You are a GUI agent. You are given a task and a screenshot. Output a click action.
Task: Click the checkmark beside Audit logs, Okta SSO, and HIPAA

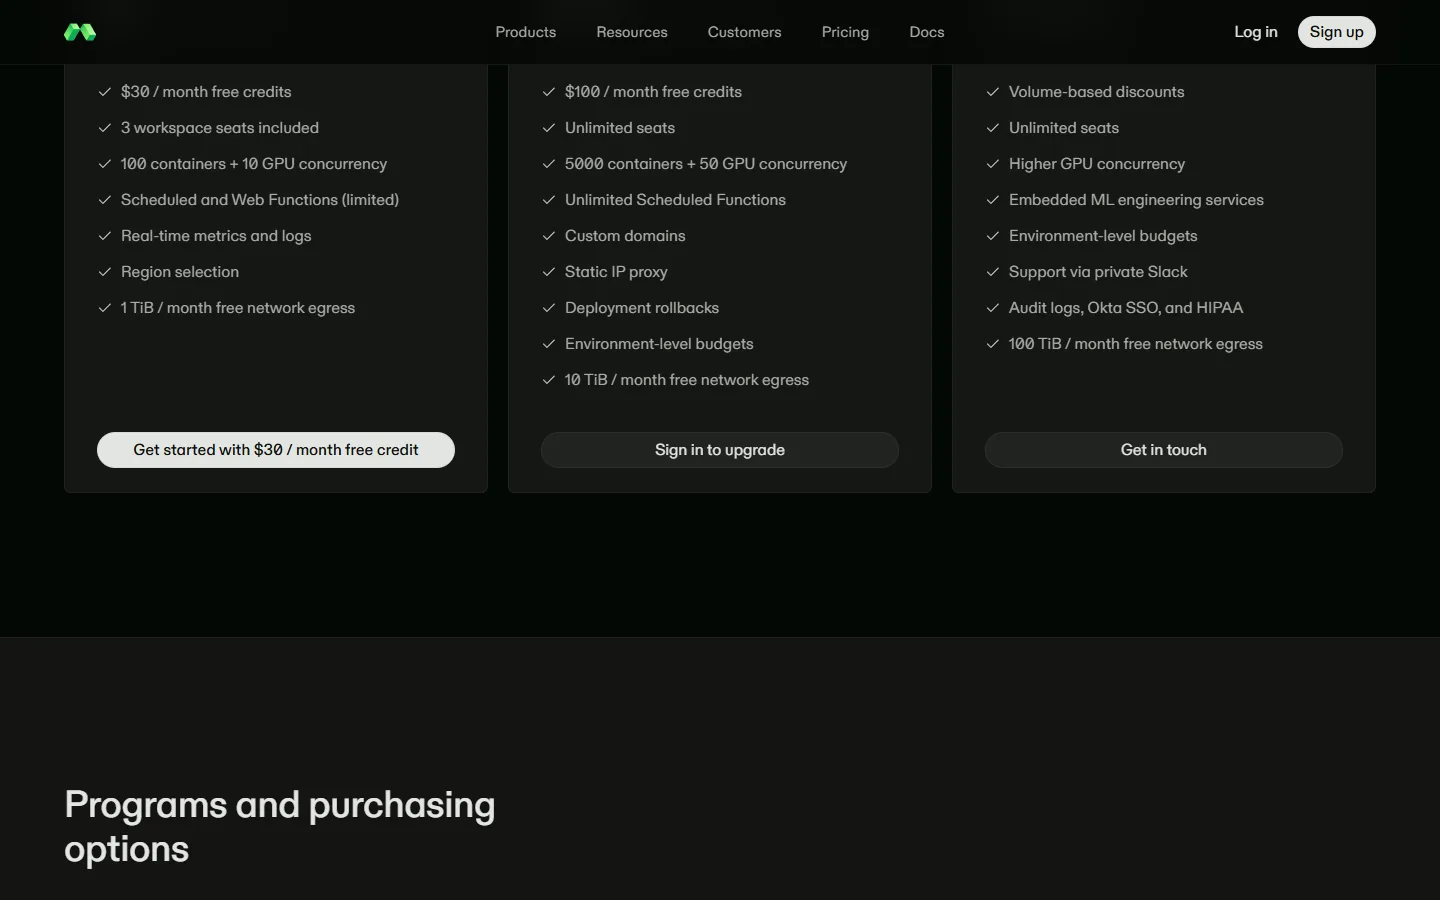tap(992, 308)
